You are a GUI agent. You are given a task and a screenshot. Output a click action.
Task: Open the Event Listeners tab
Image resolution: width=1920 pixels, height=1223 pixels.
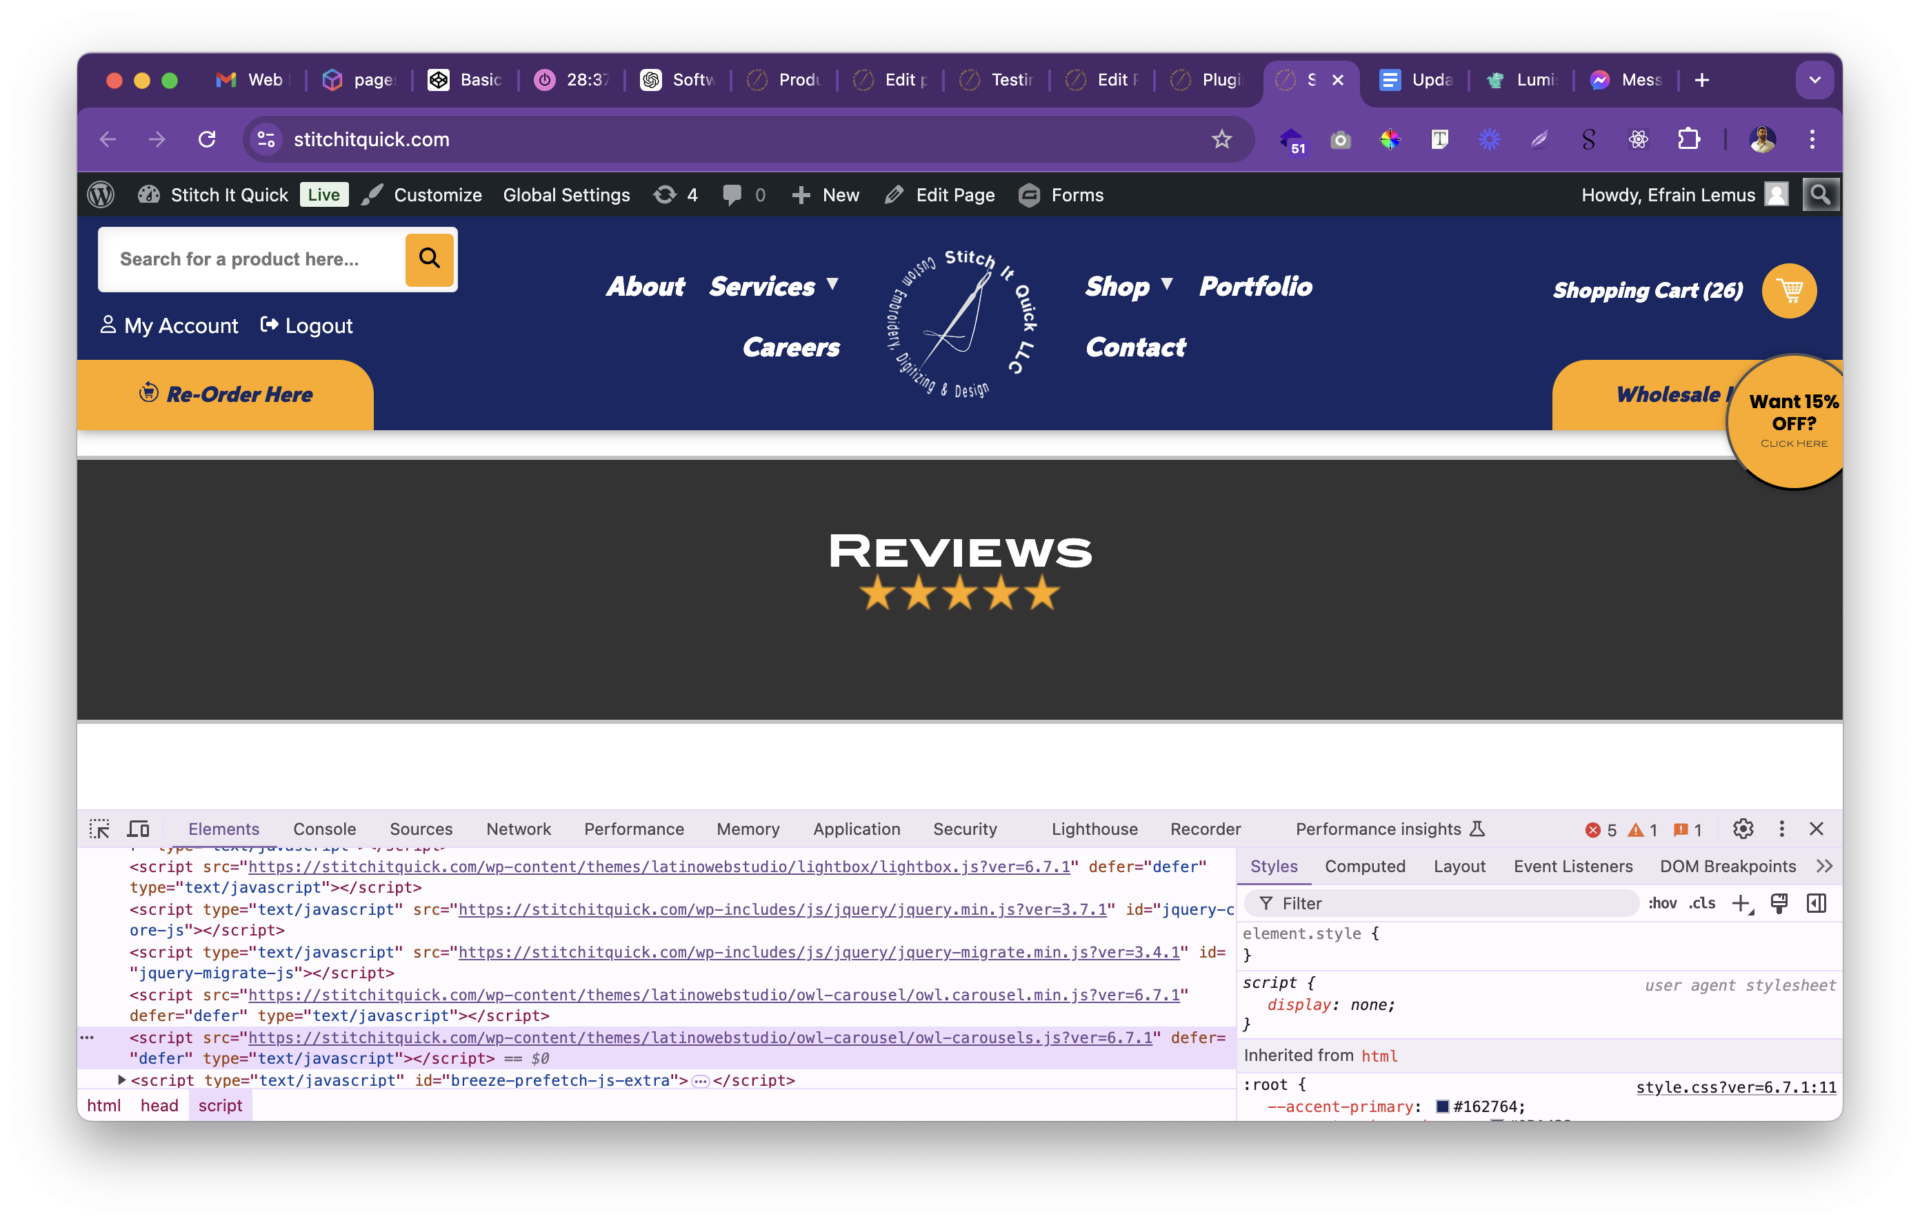(1573, 867)
